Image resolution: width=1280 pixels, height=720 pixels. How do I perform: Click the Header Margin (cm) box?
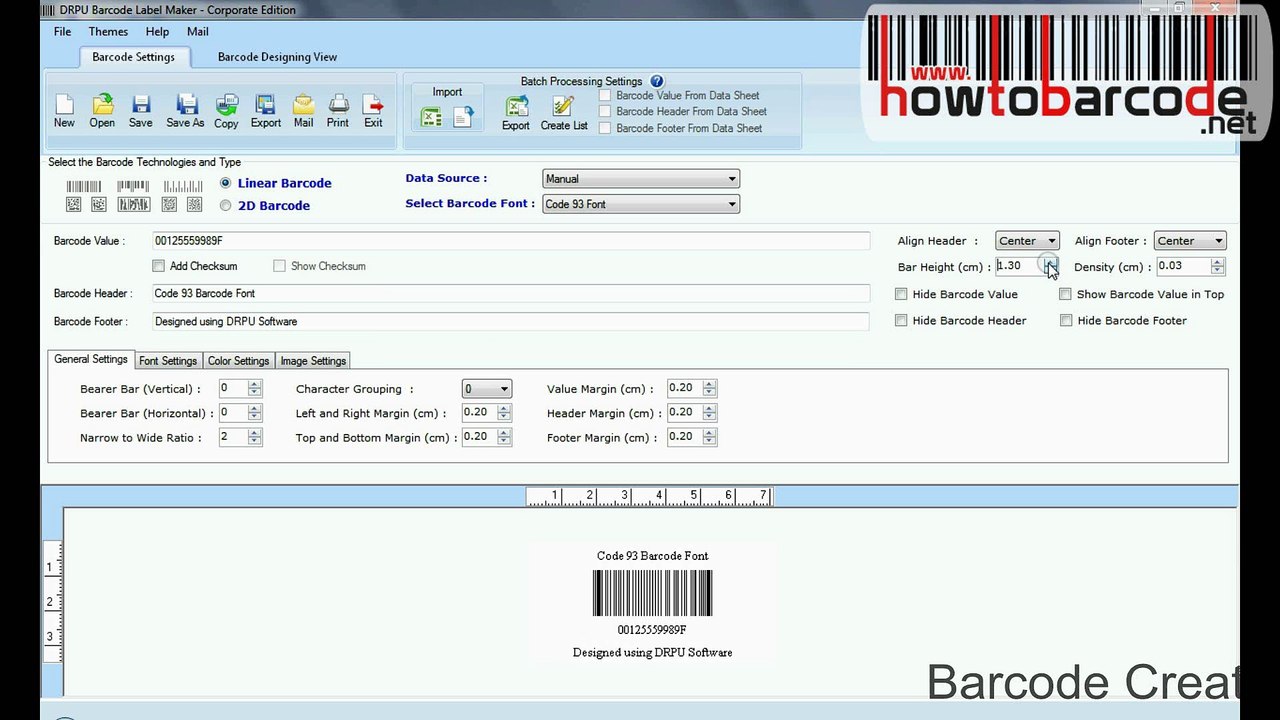(x=684, y=412)
